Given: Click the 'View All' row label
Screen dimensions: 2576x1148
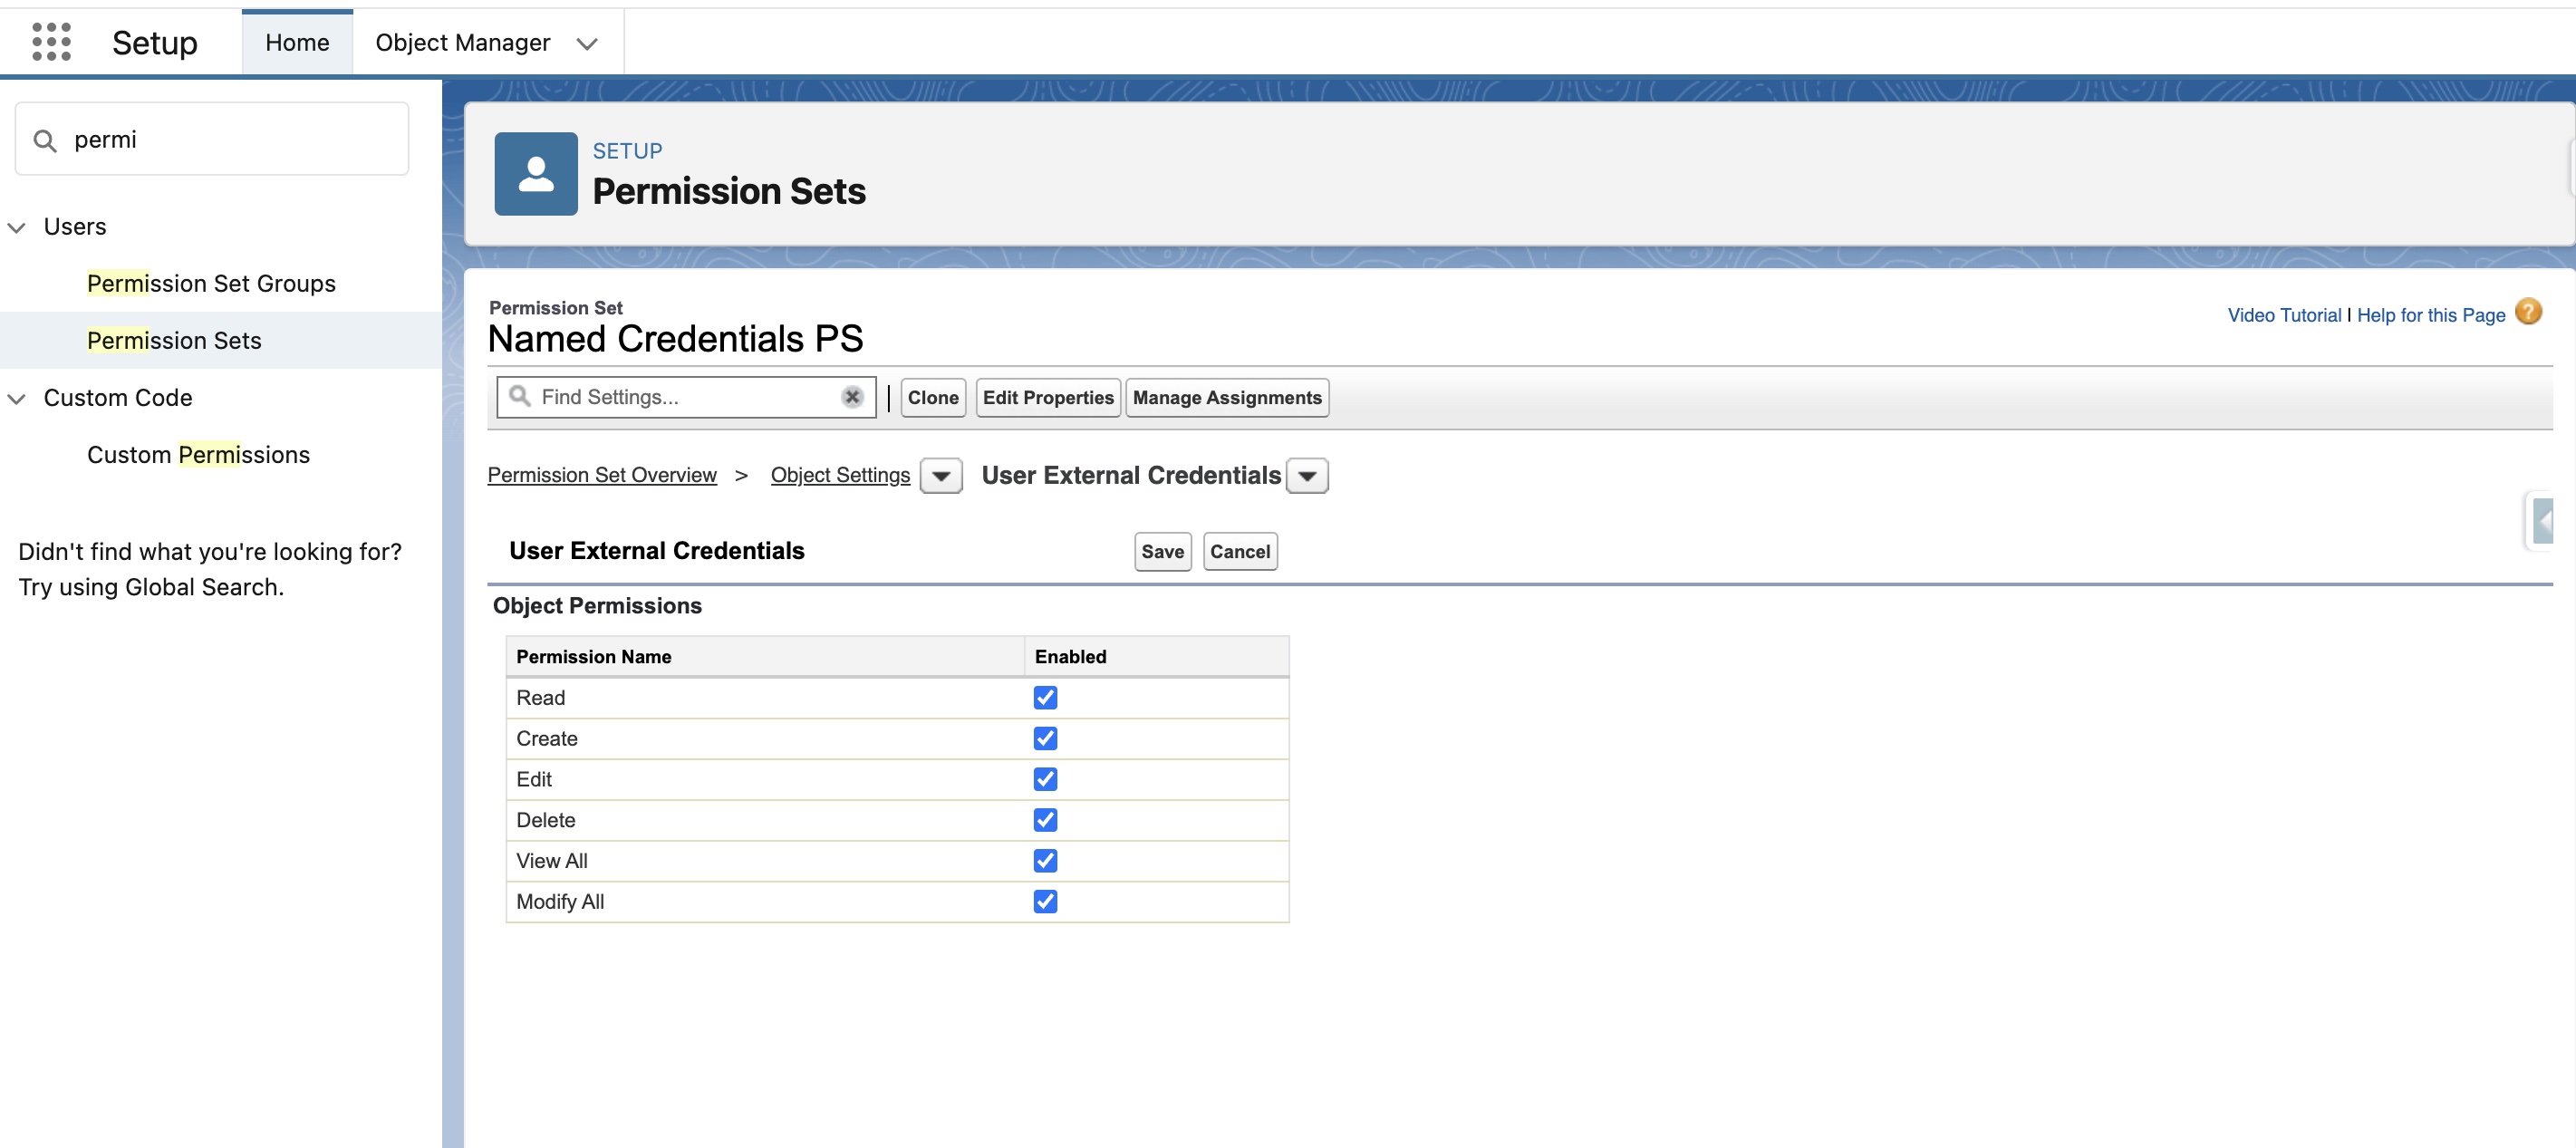Looking at the screenshot, I should pyautogui.click(x=552, y=861).
